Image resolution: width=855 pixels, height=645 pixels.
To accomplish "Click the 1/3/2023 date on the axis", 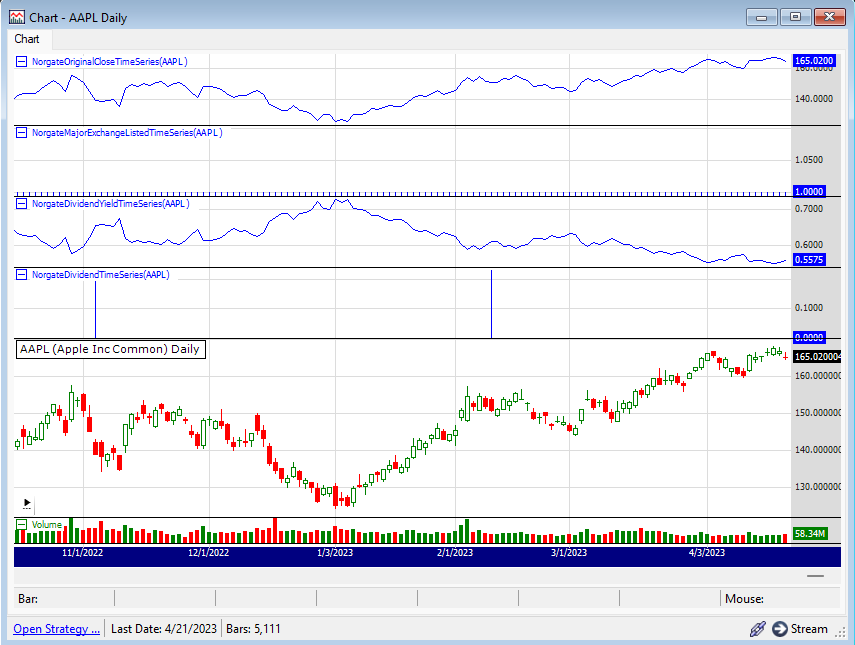I will pos(335,552).
